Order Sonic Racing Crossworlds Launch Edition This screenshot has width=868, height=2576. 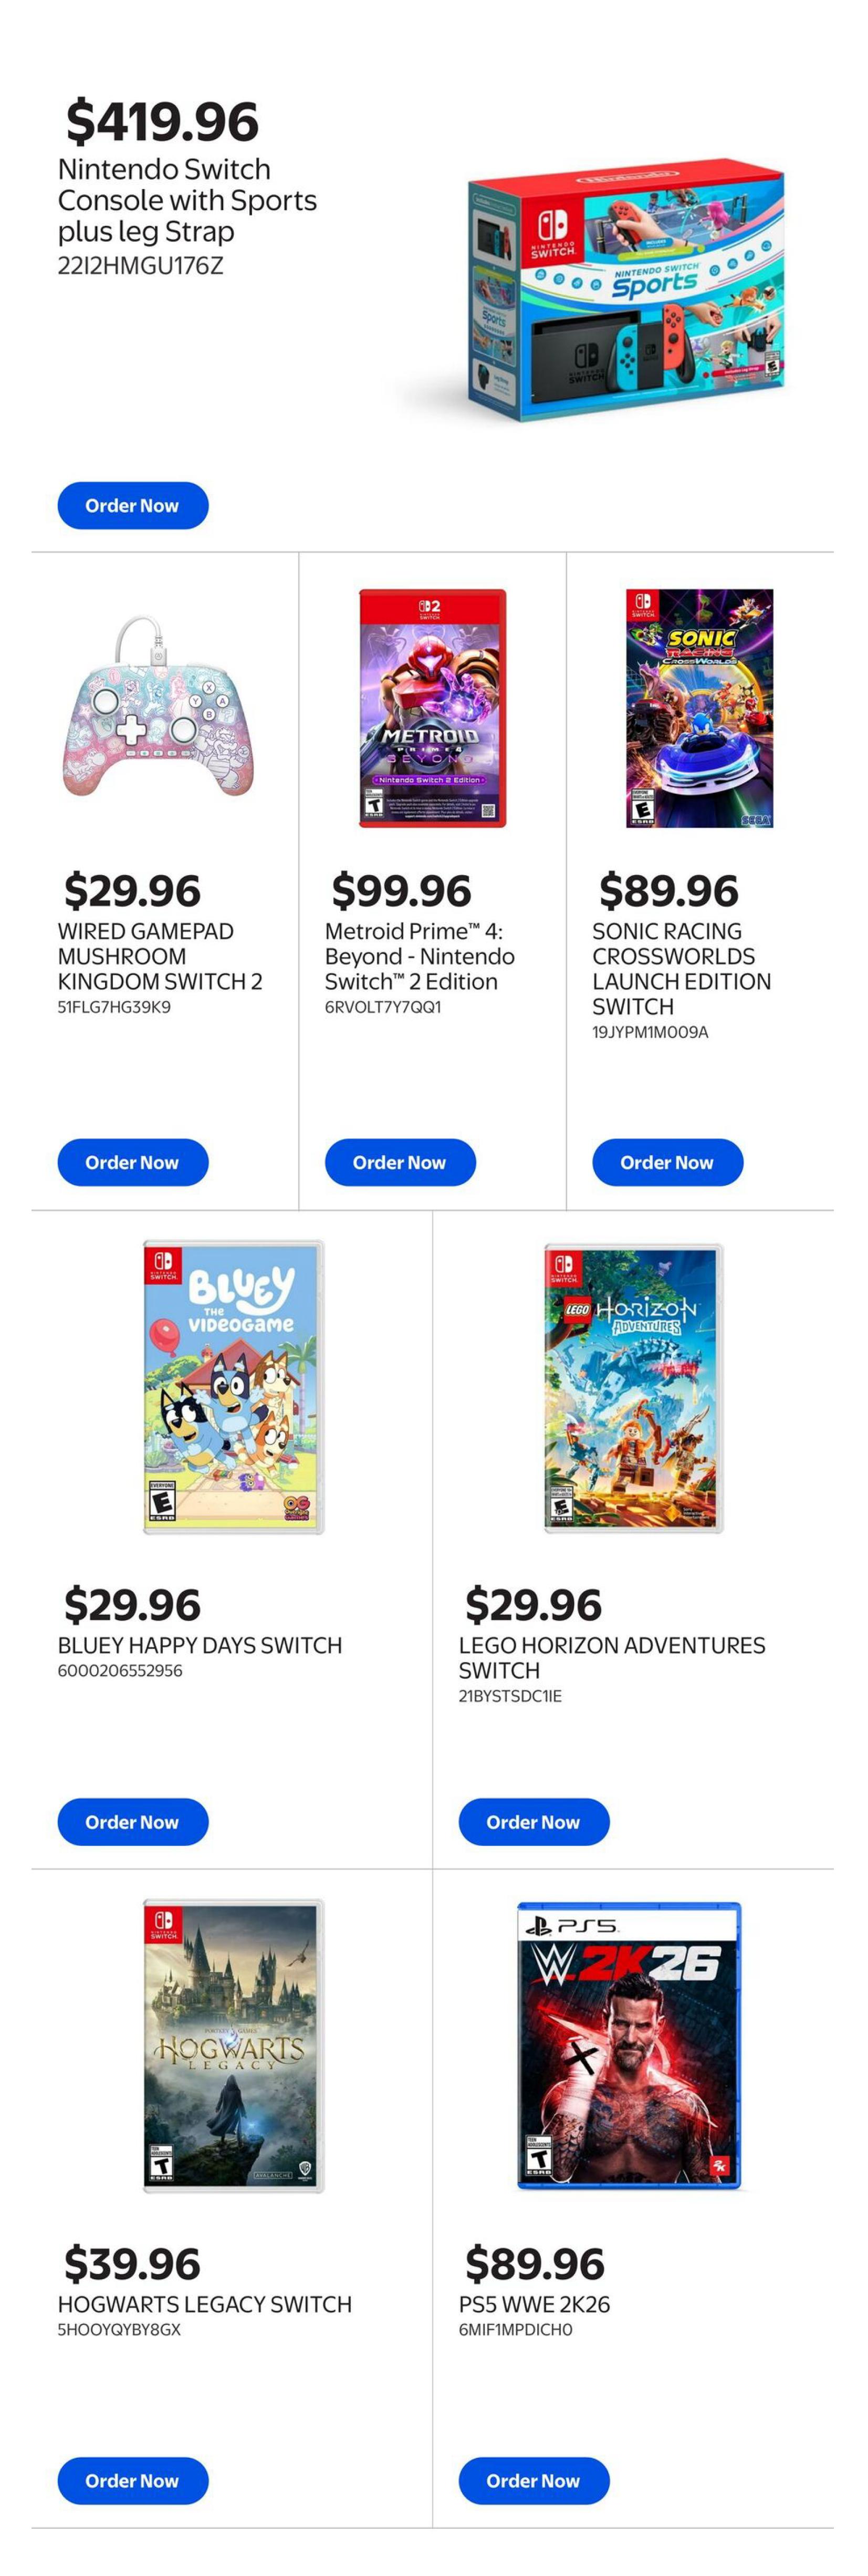click(x=666, y=1162)
